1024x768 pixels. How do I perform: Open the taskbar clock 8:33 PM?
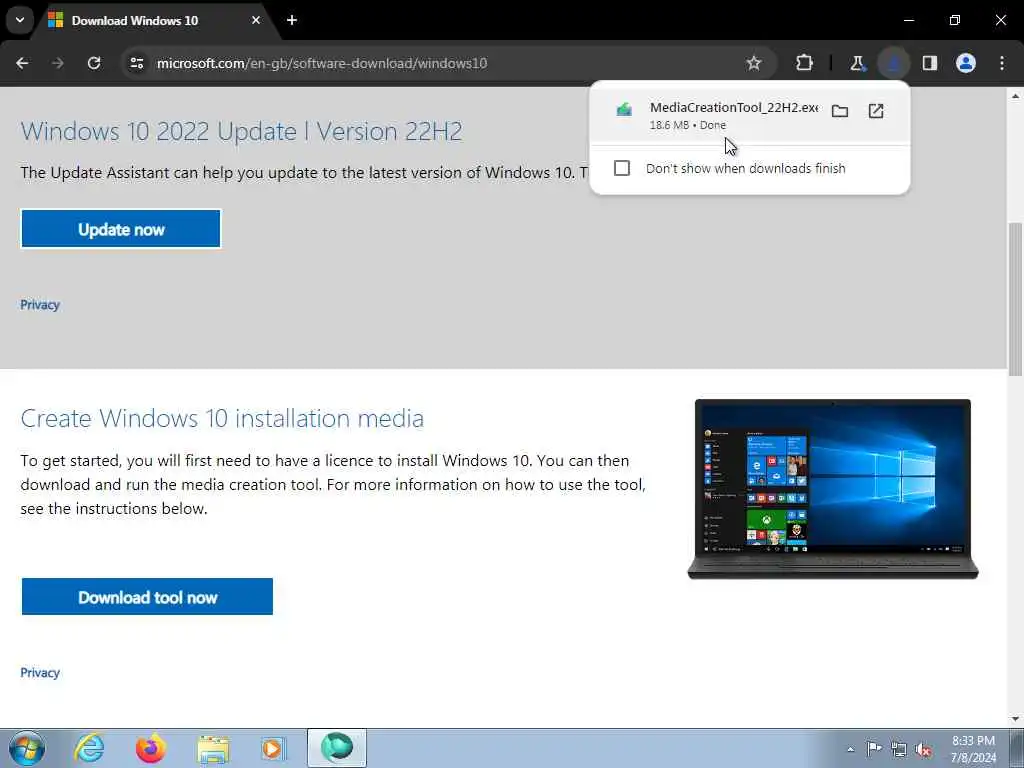[x=973, y=749]
